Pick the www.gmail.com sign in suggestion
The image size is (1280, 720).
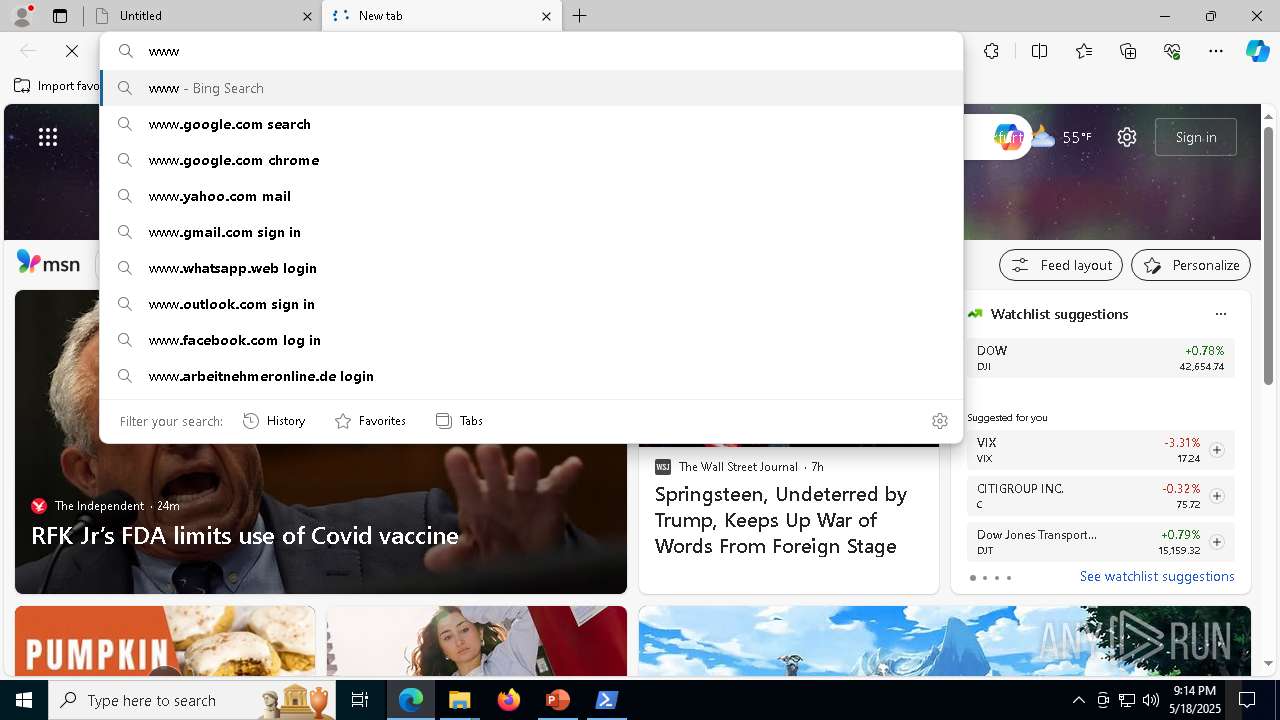(x=531, y=232)
